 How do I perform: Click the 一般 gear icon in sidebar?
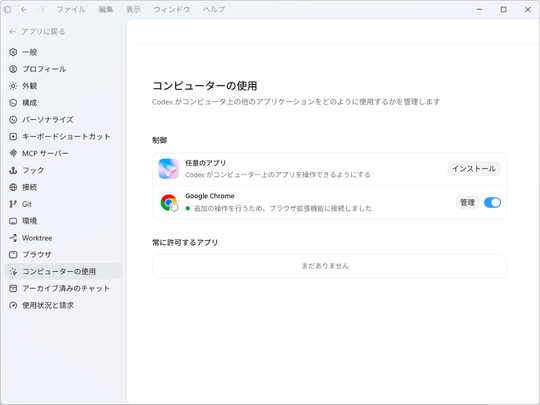pyautogui.click(x=13, y=52)
